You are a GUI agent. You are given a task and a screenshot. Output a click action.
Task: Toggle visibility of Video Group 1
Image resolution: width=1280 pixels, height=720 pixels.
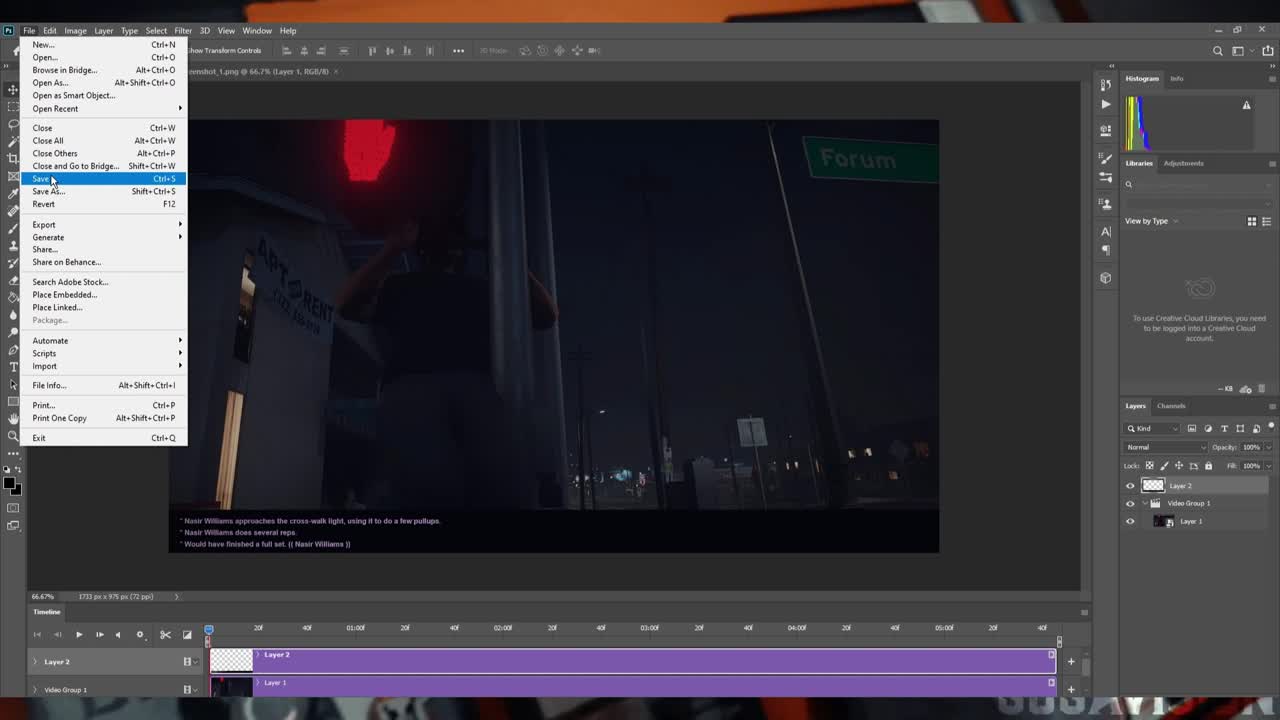coord(1130,503)
